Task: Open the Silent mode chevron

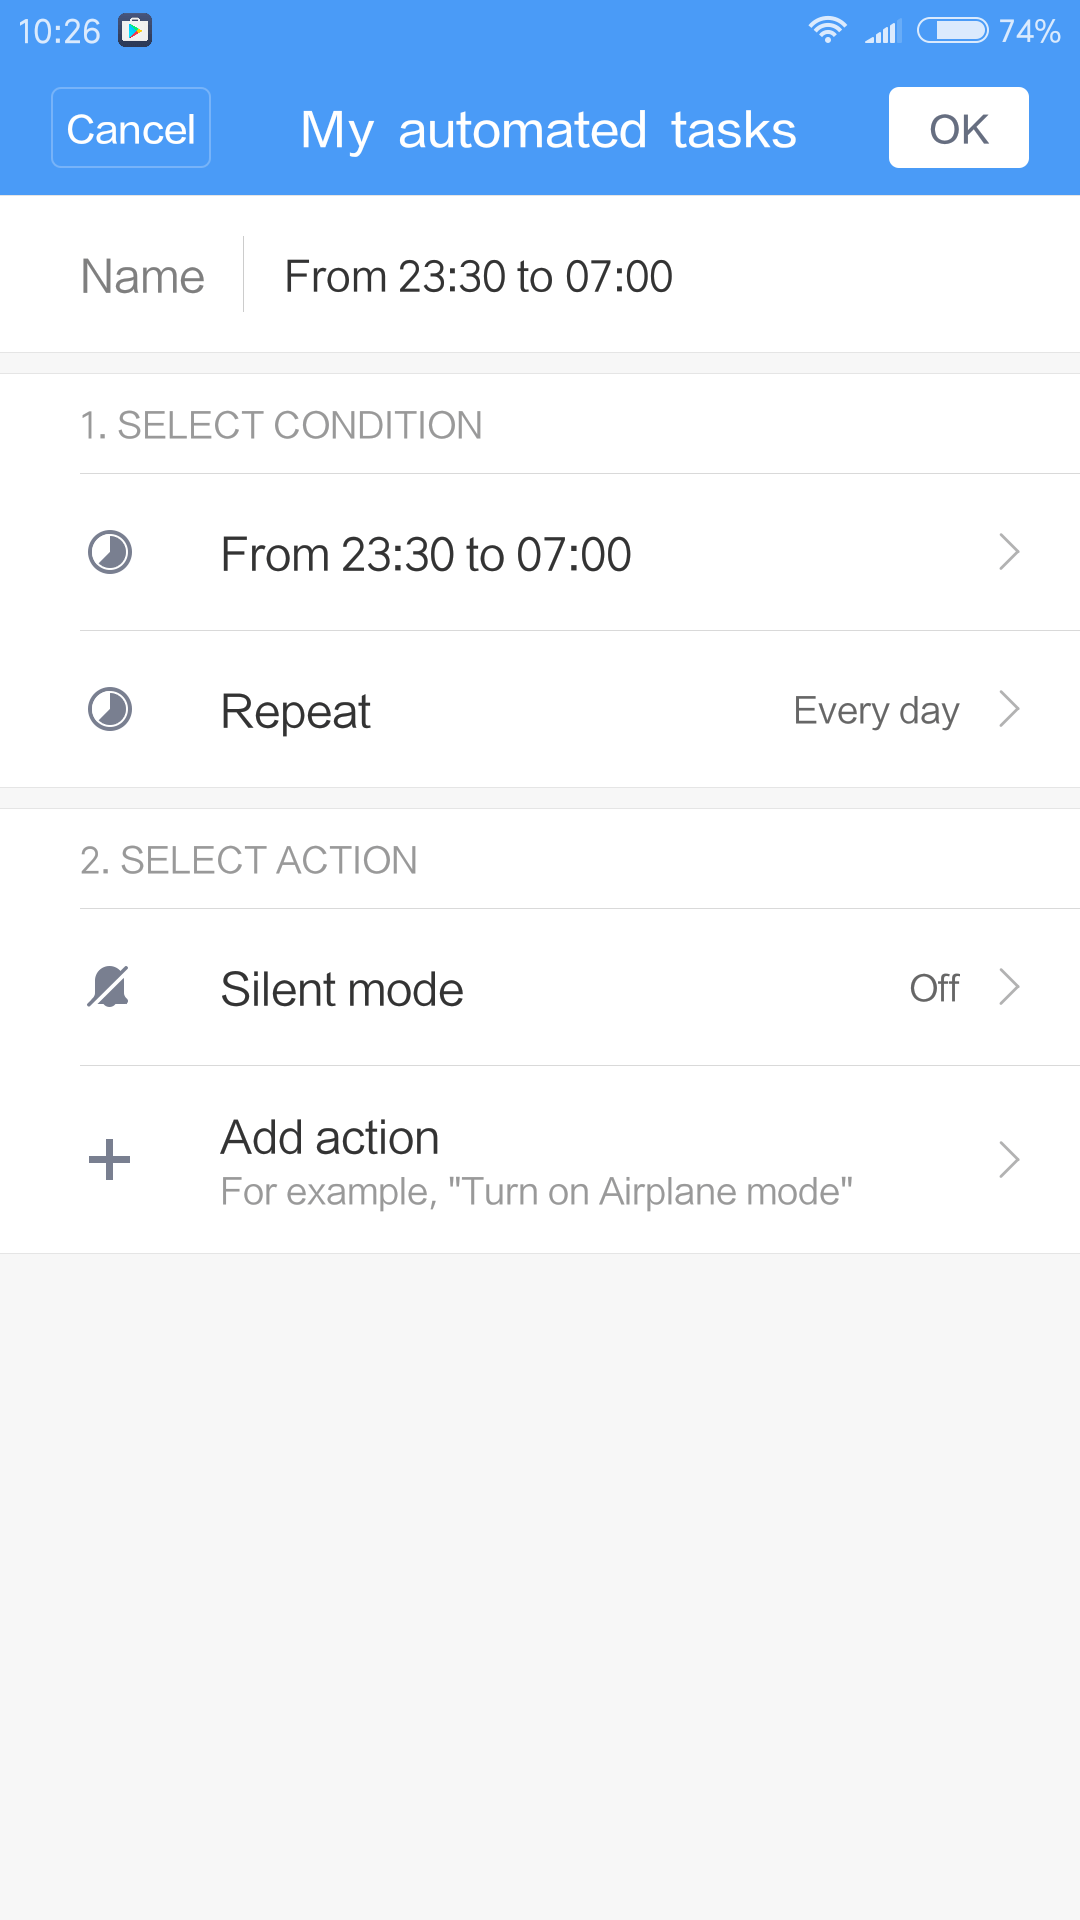Action: 1009,988
